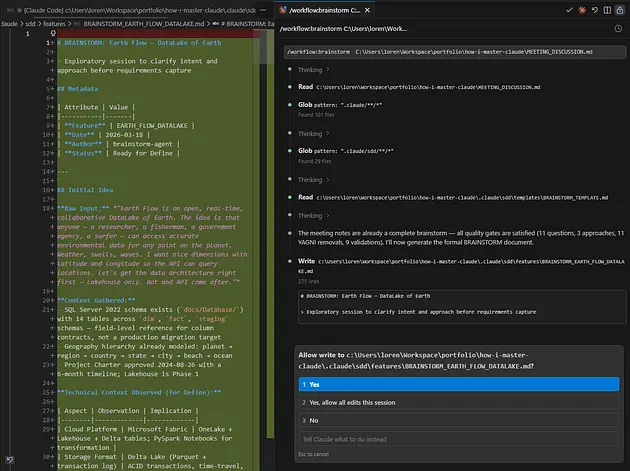The image size is (630, 471).
Task: Click the 'Allow write to' permission question text
Action: pyautogui.click(x=416, y=360)
